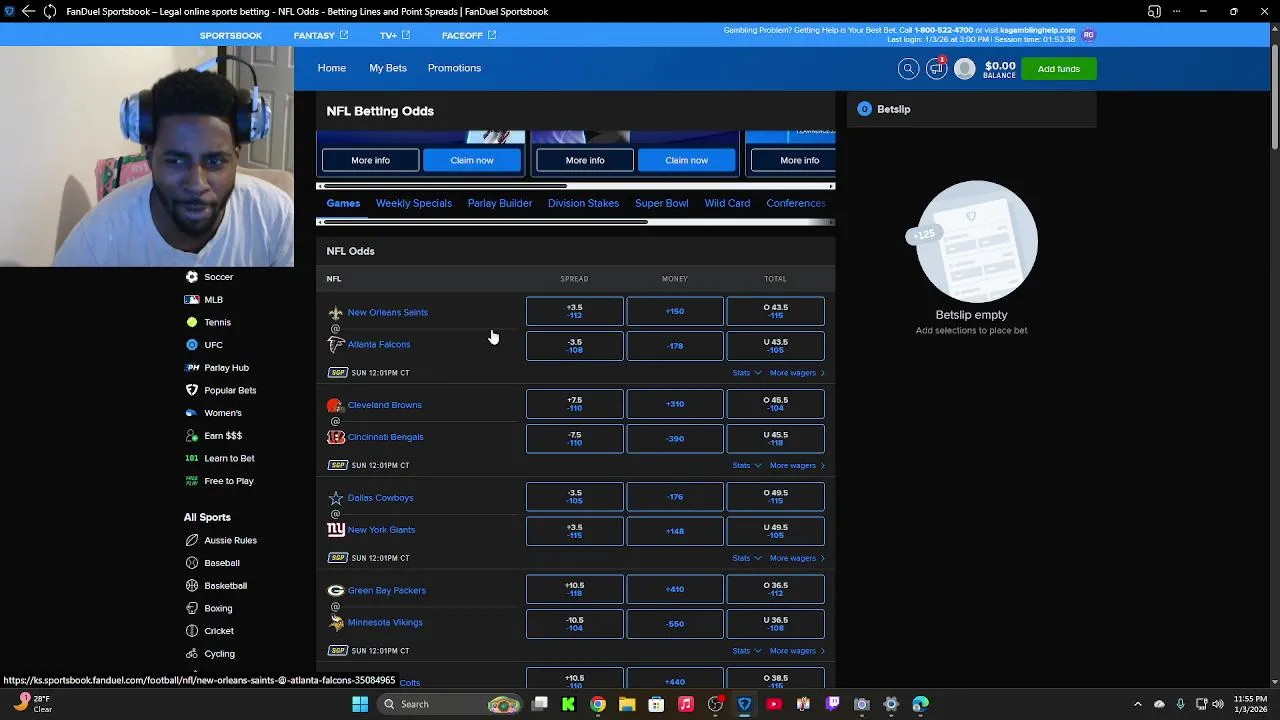This screenshot has width=1280, height=720.
Task: Select New Orleans Saints +150 moneyline
Action: [675, 311]
